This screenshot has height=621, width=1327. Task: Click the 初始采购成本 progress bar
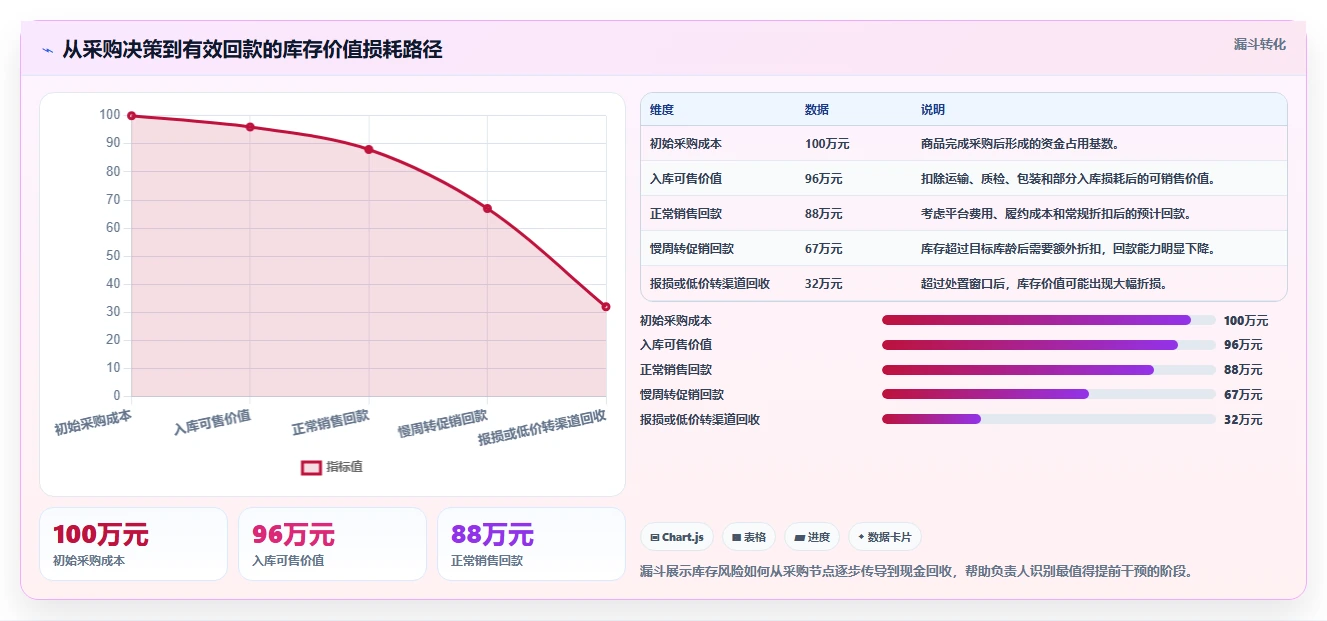[1049, 320]
